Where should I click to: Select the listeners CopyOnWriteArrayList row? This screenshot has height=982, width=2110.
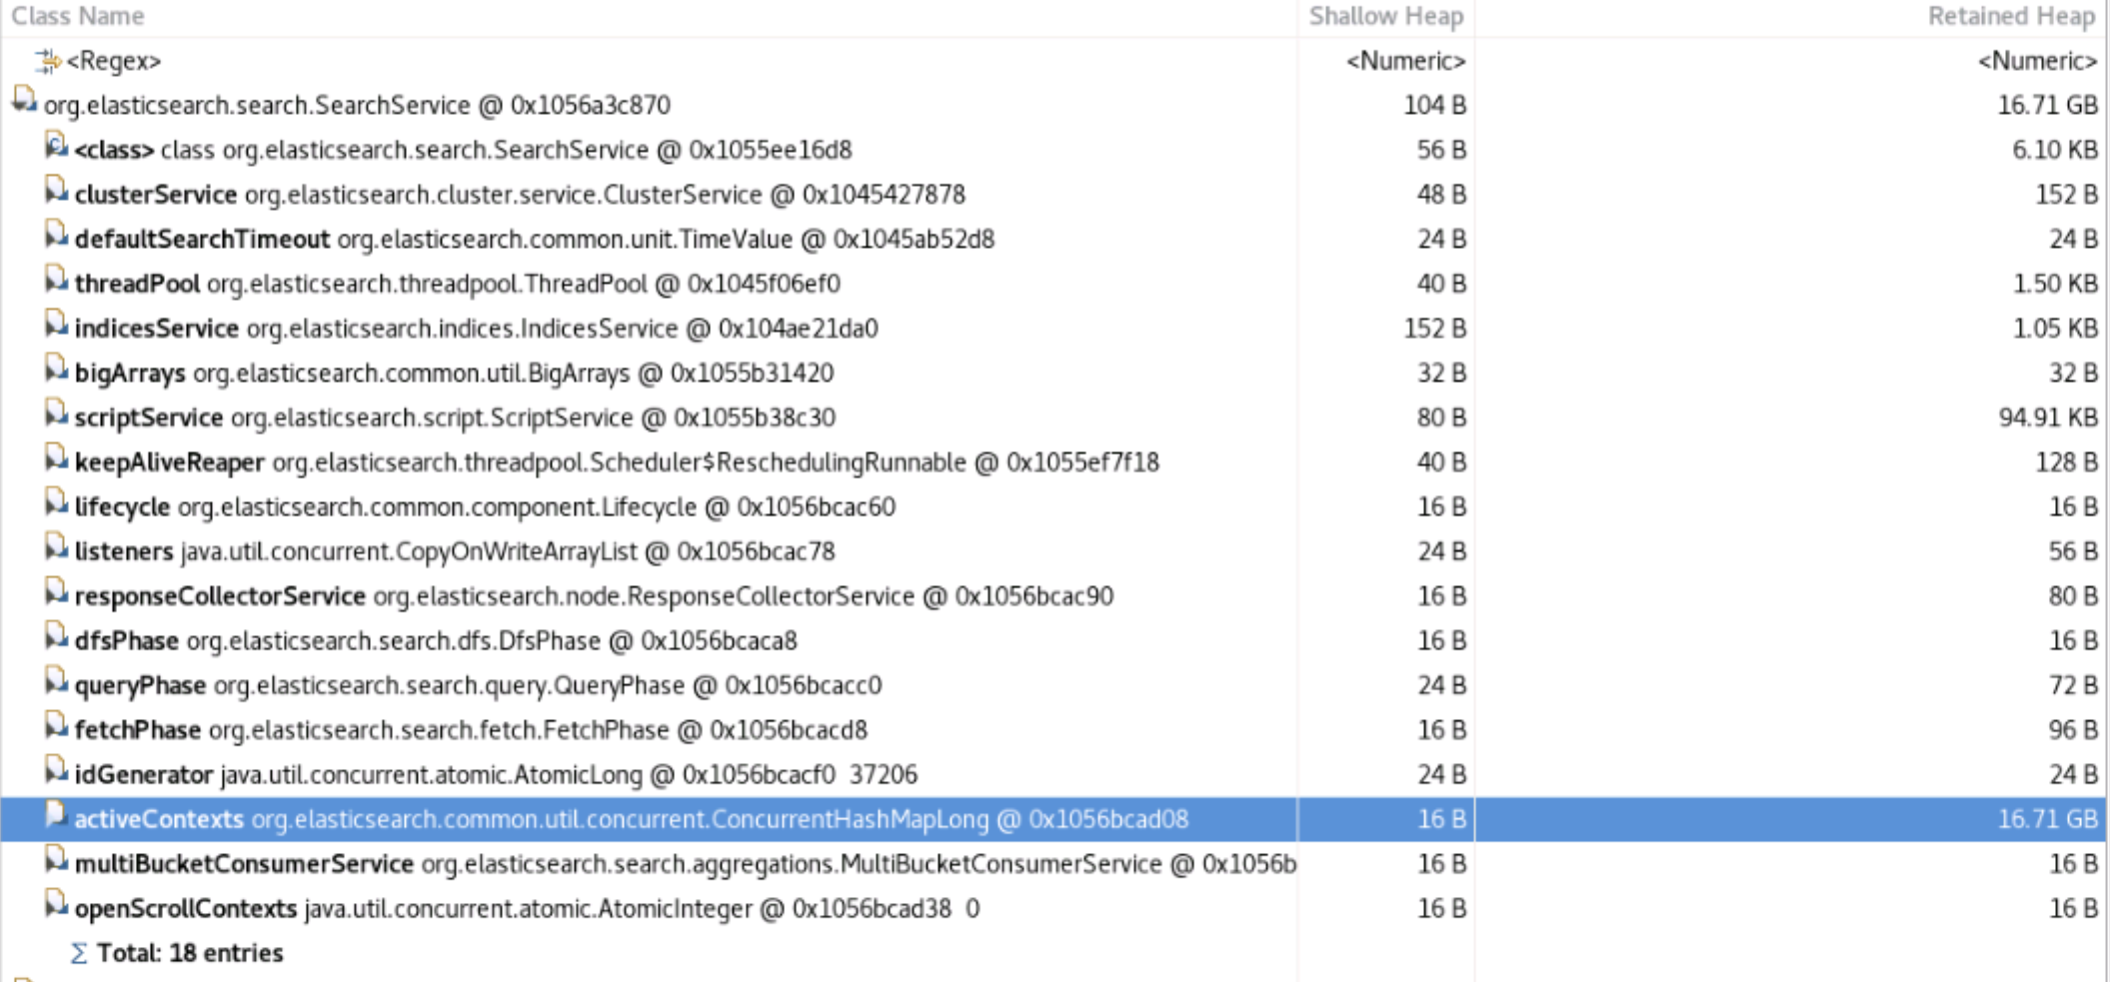(x=1054, y=551)
